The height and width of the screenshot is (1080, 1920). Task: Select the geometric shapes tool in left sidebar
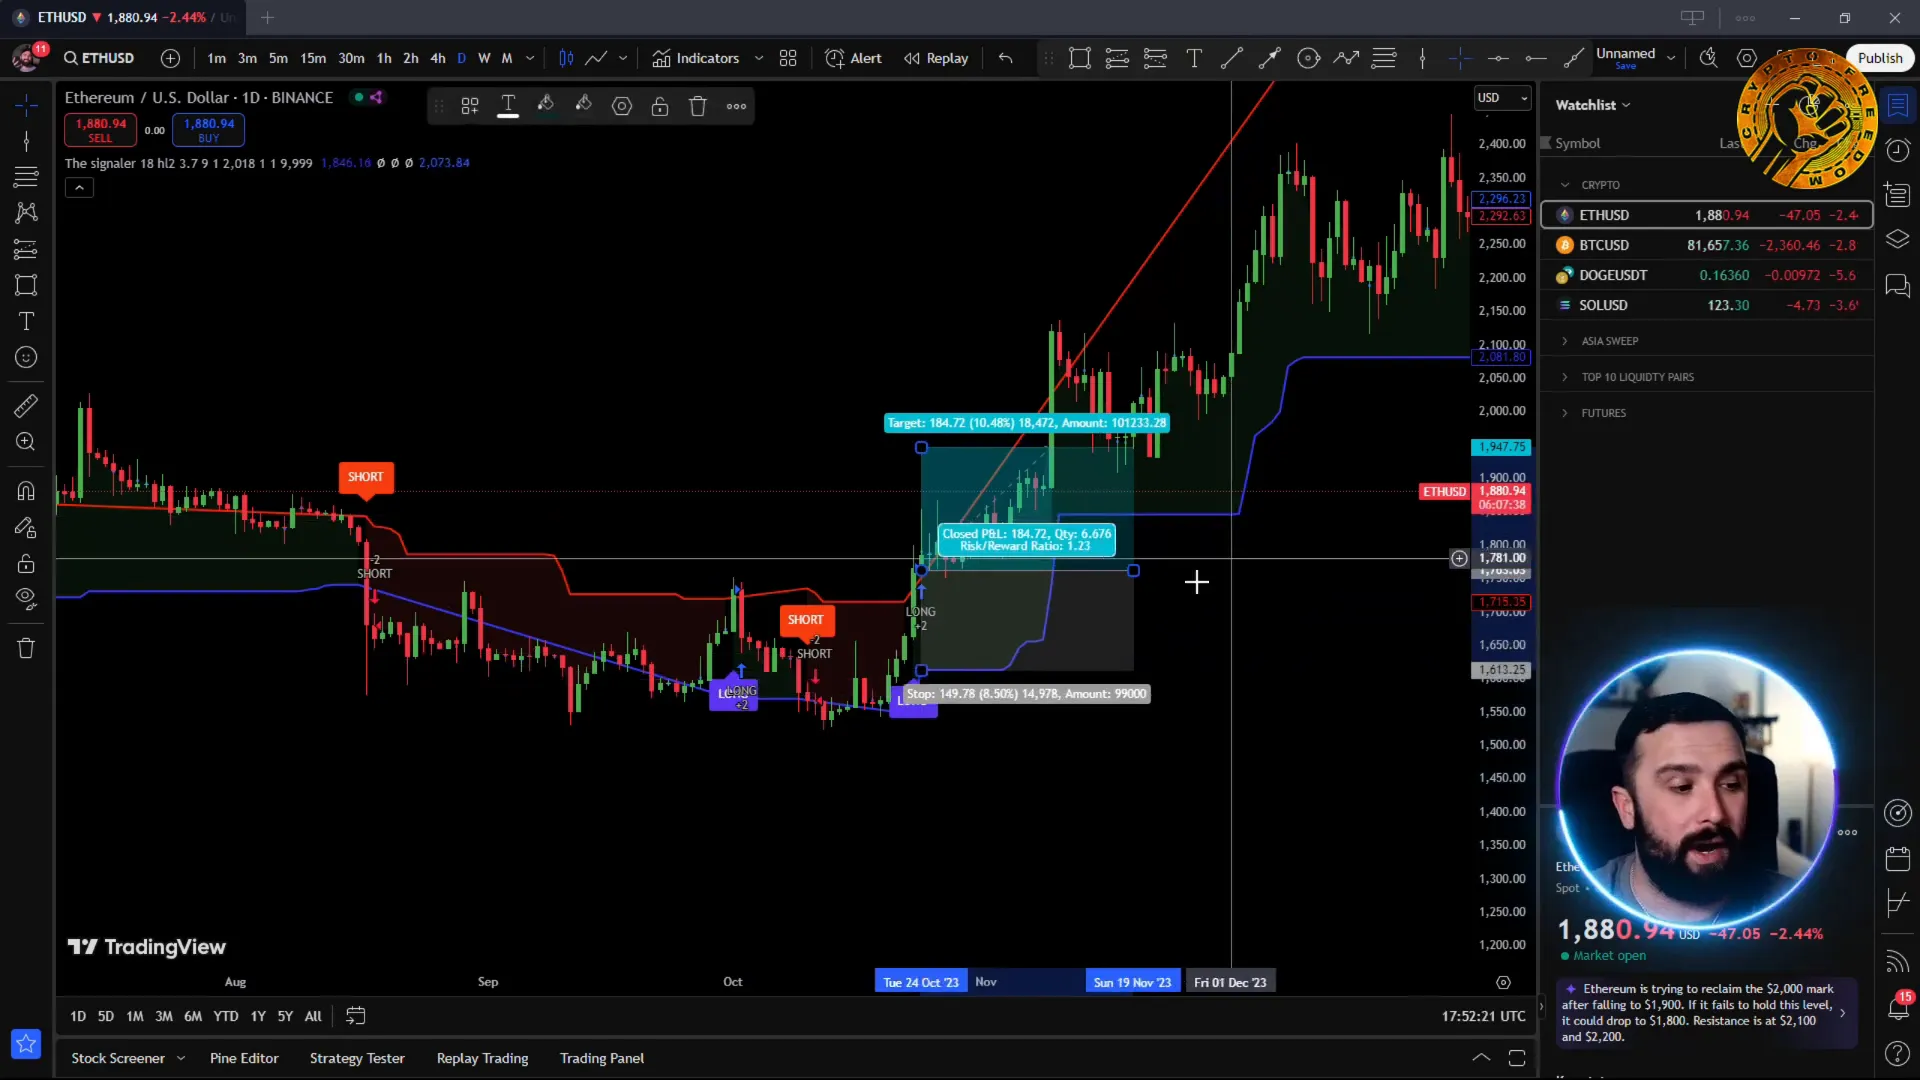click(x=26, y=285)
